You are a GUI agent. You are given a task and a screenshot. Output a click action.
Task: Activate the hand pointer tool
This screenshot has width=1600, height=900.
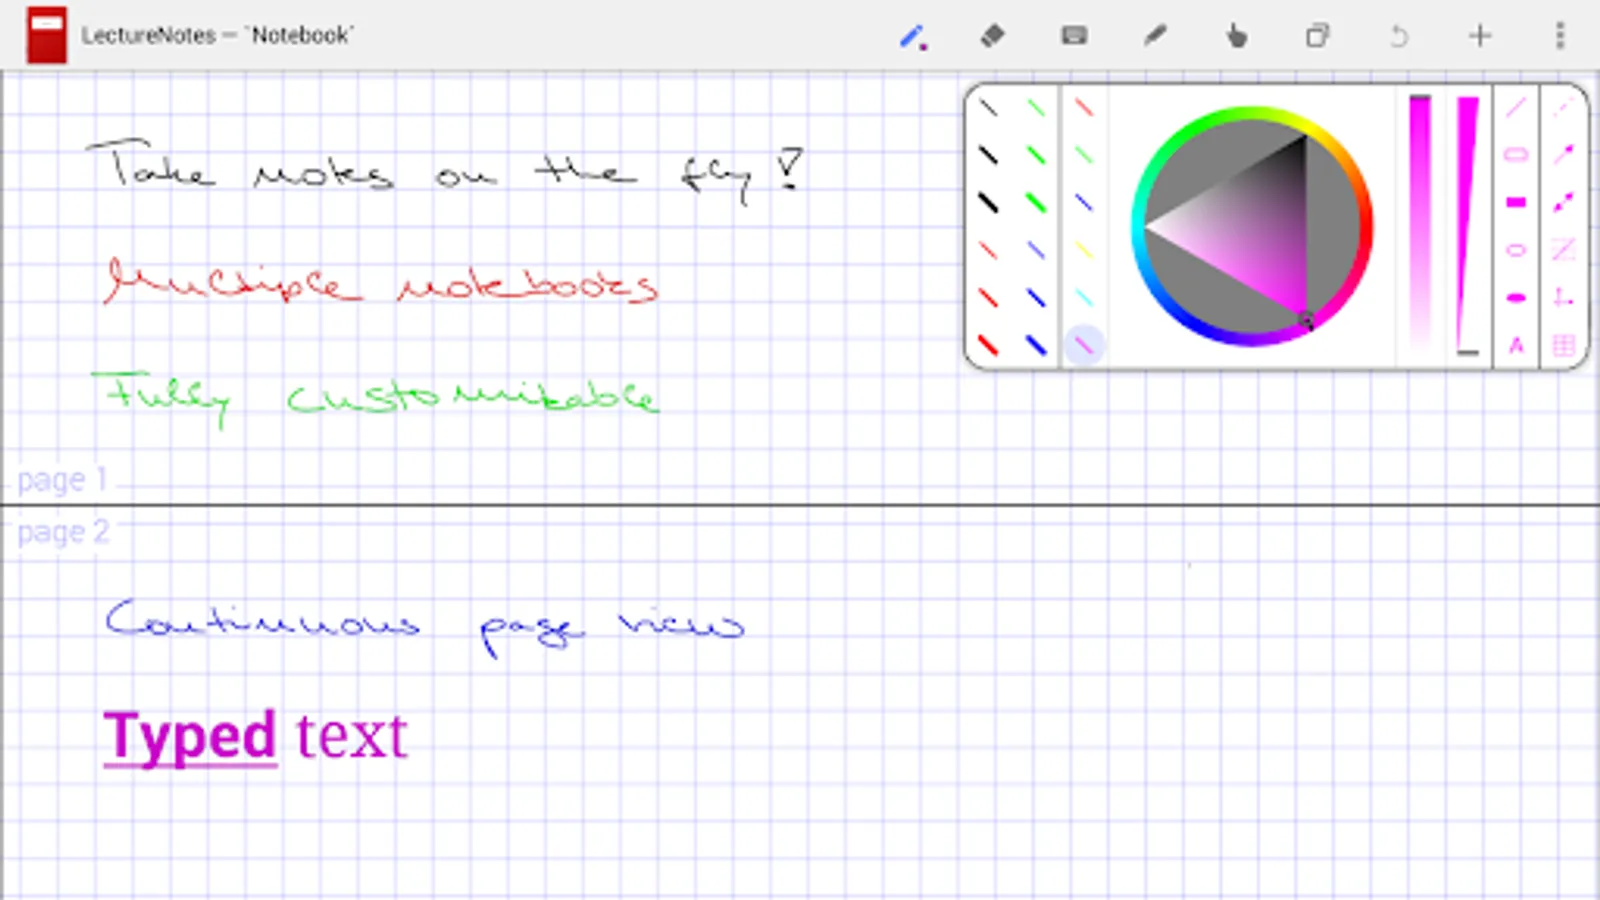click(1237, 37)
